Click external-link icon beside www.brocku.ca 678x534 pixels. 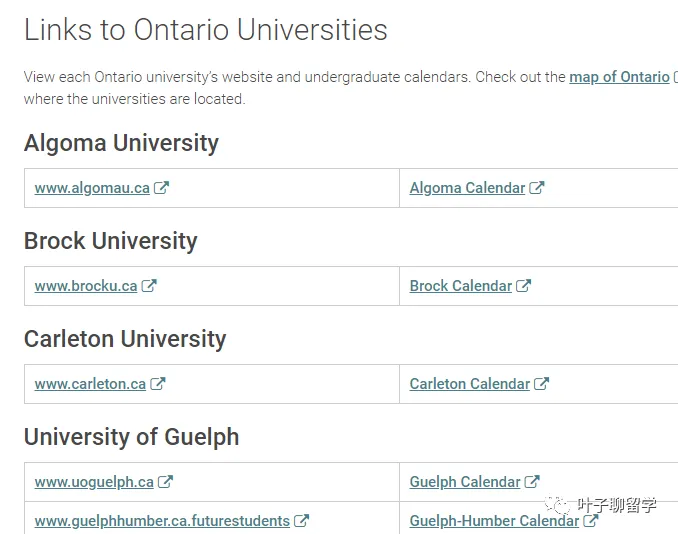(x=149, y=286)
